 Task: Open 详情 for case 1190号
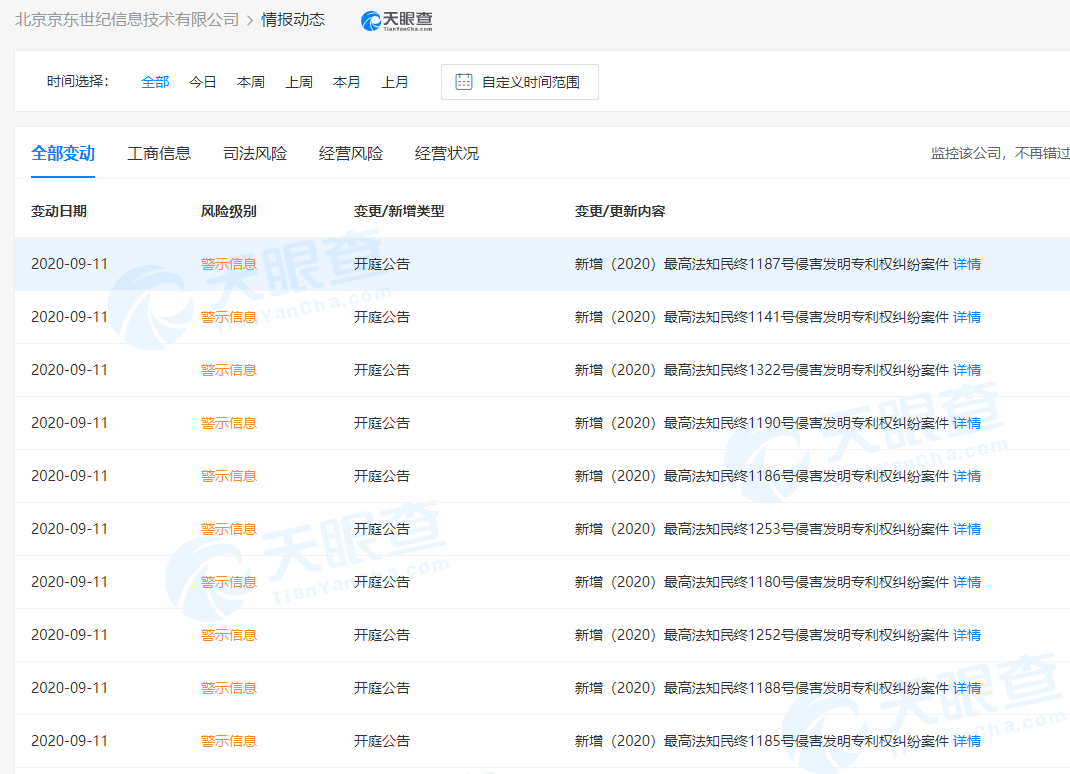click(x=967, y=423)
